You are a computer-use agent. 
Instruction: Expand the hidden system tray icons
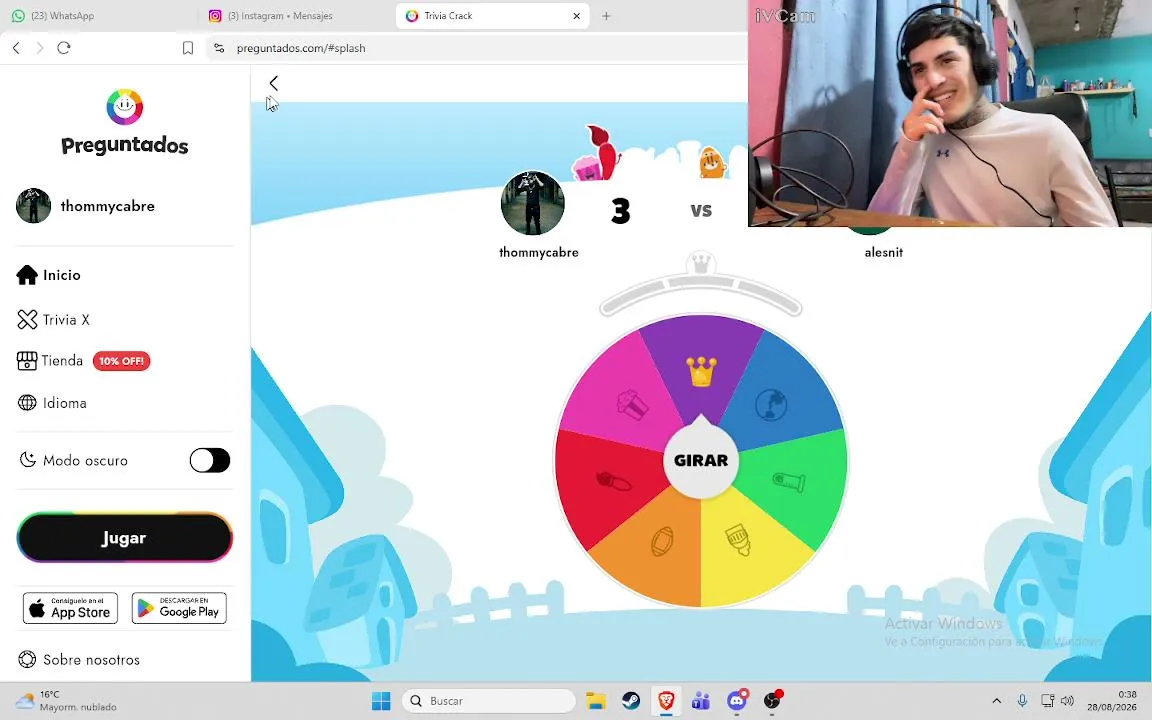coord(996,701)
